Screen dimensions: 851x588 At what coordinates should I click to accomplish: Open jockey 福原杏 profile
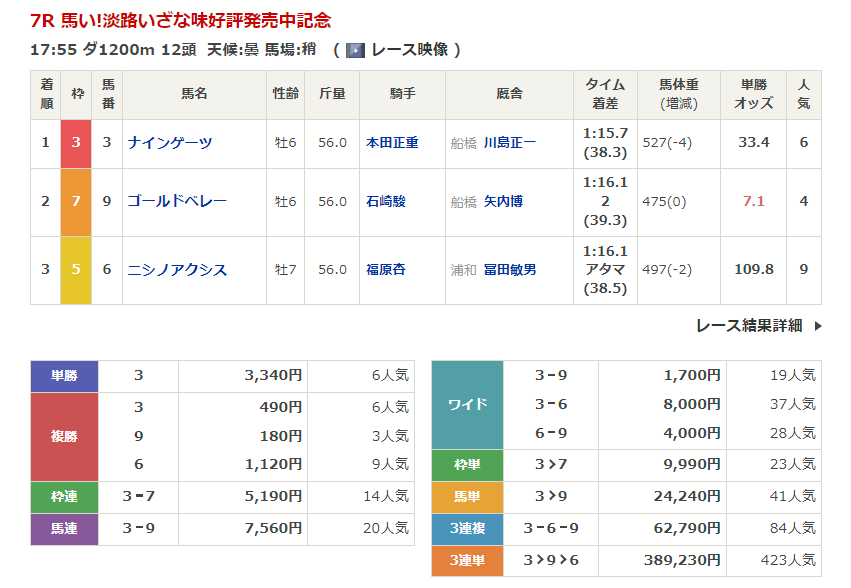385,270
